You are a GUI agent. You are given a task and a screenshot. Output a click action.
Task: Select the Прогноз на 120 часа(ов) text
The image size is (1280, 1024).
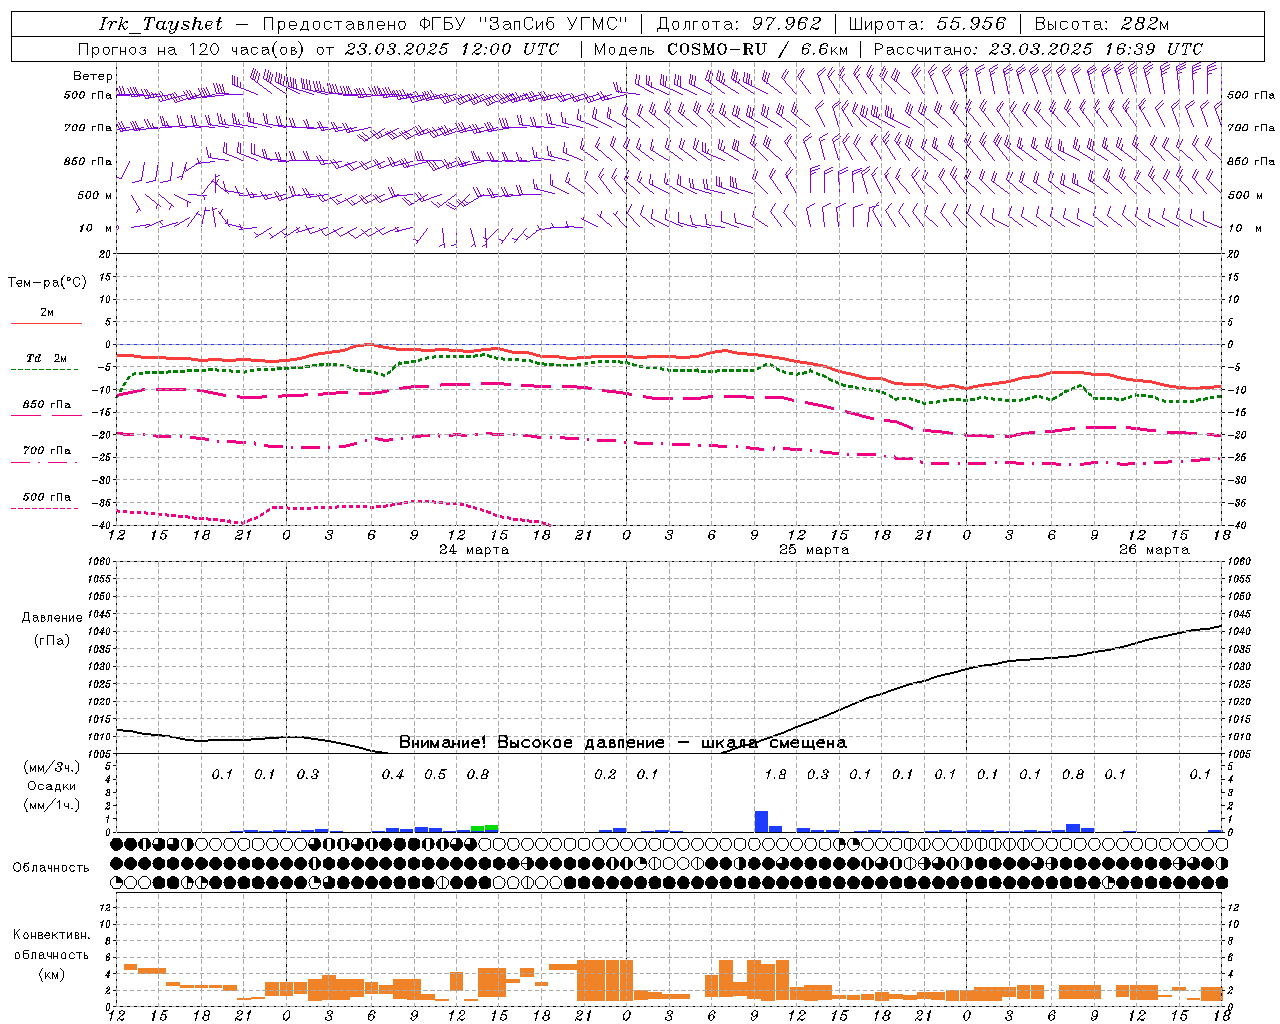click(193, 49)
